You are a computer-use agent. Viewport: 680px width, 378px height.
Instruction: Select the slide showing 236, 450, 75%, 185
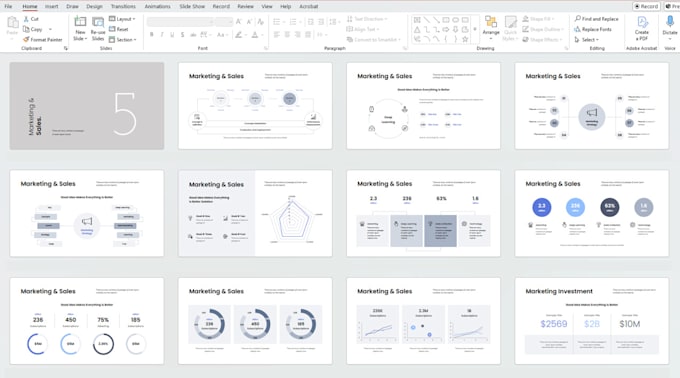pos(87,321)
